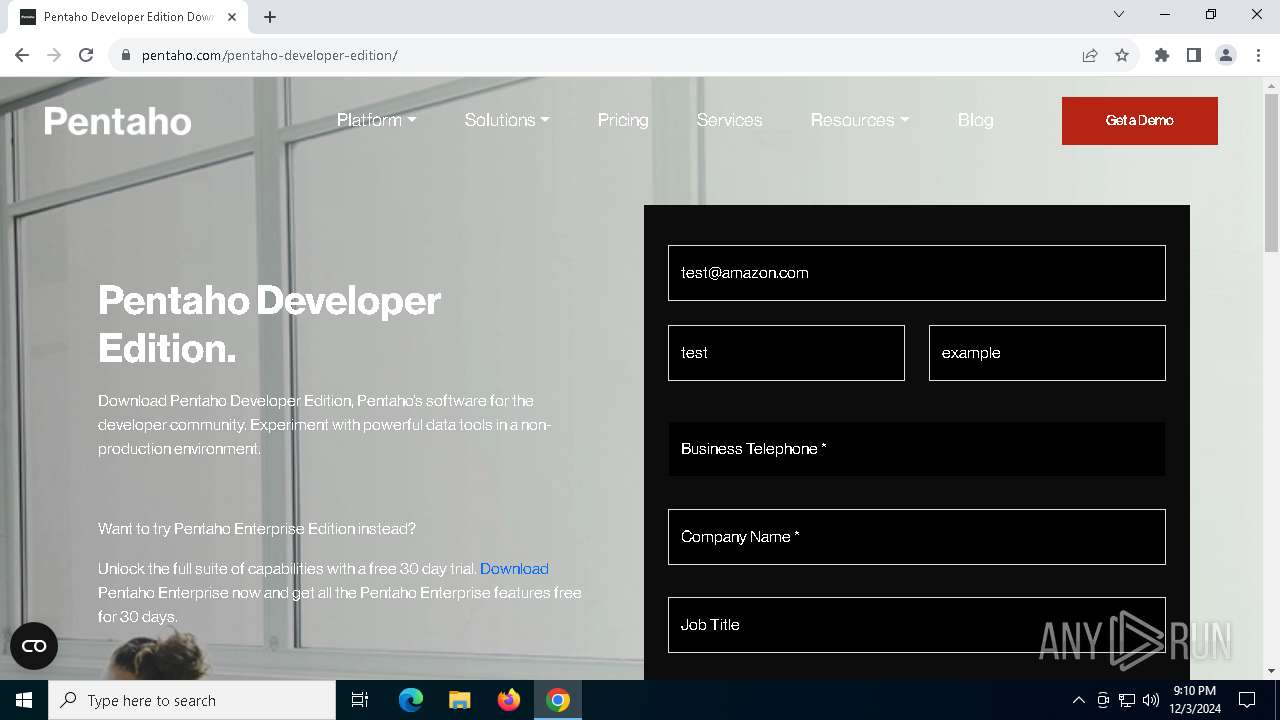Open the Services page
The height and width of the screenshot is (720, 1280).
729,120
